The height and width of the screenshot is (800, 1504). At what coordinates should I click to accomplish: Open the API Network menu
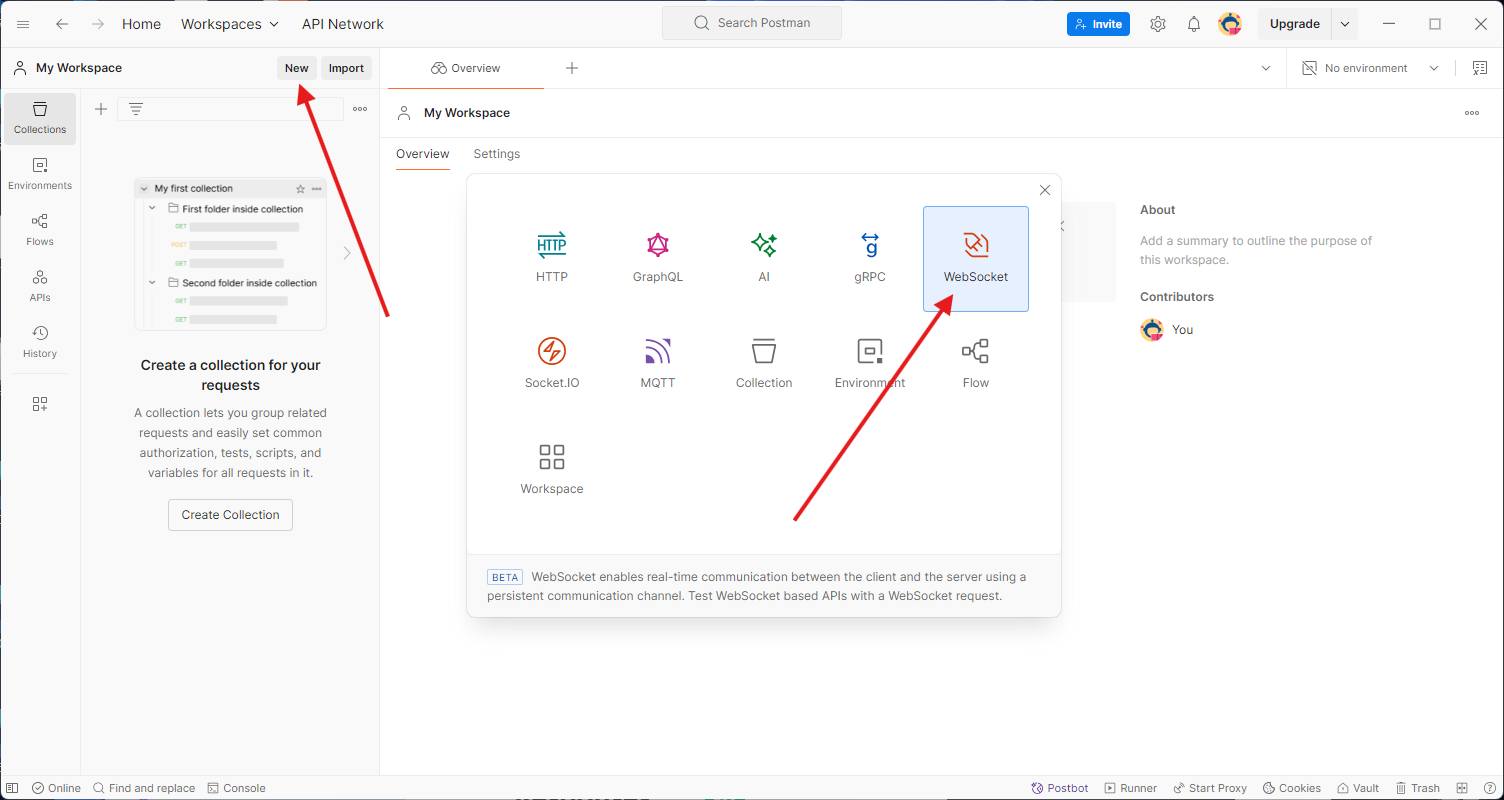pos(342,24)
